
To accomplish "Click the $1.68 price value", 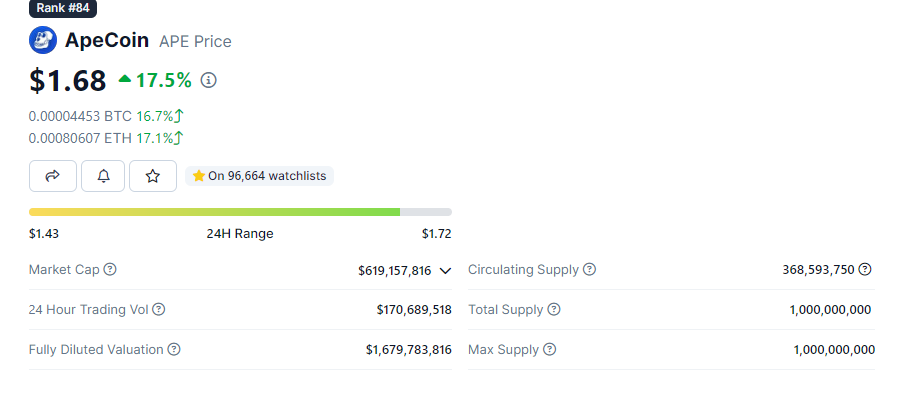I will coord(68,80).
